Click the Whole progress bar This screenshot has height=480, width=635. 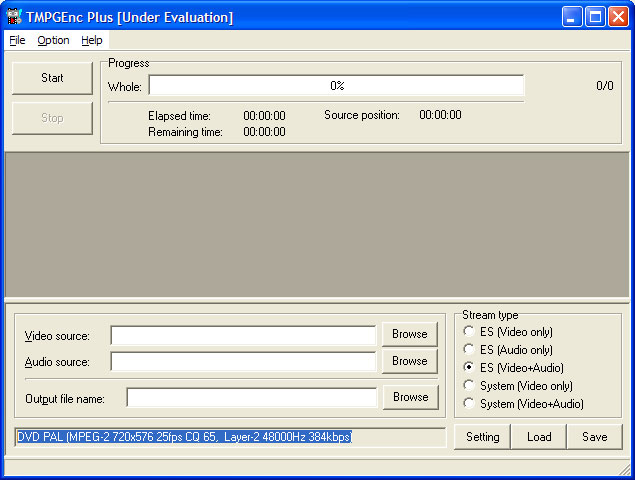[337, 85]
